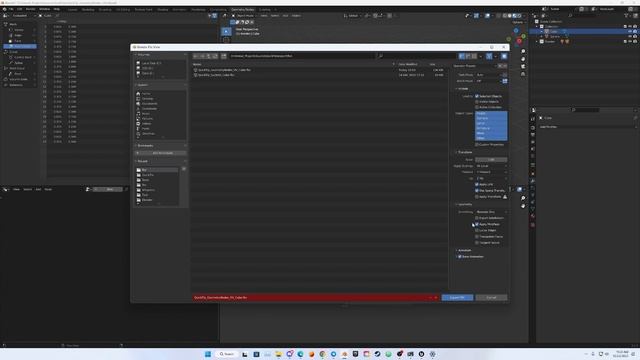Open Operator Presets dropdown
This screenshot has width=640, height=360.
(475, 66)
